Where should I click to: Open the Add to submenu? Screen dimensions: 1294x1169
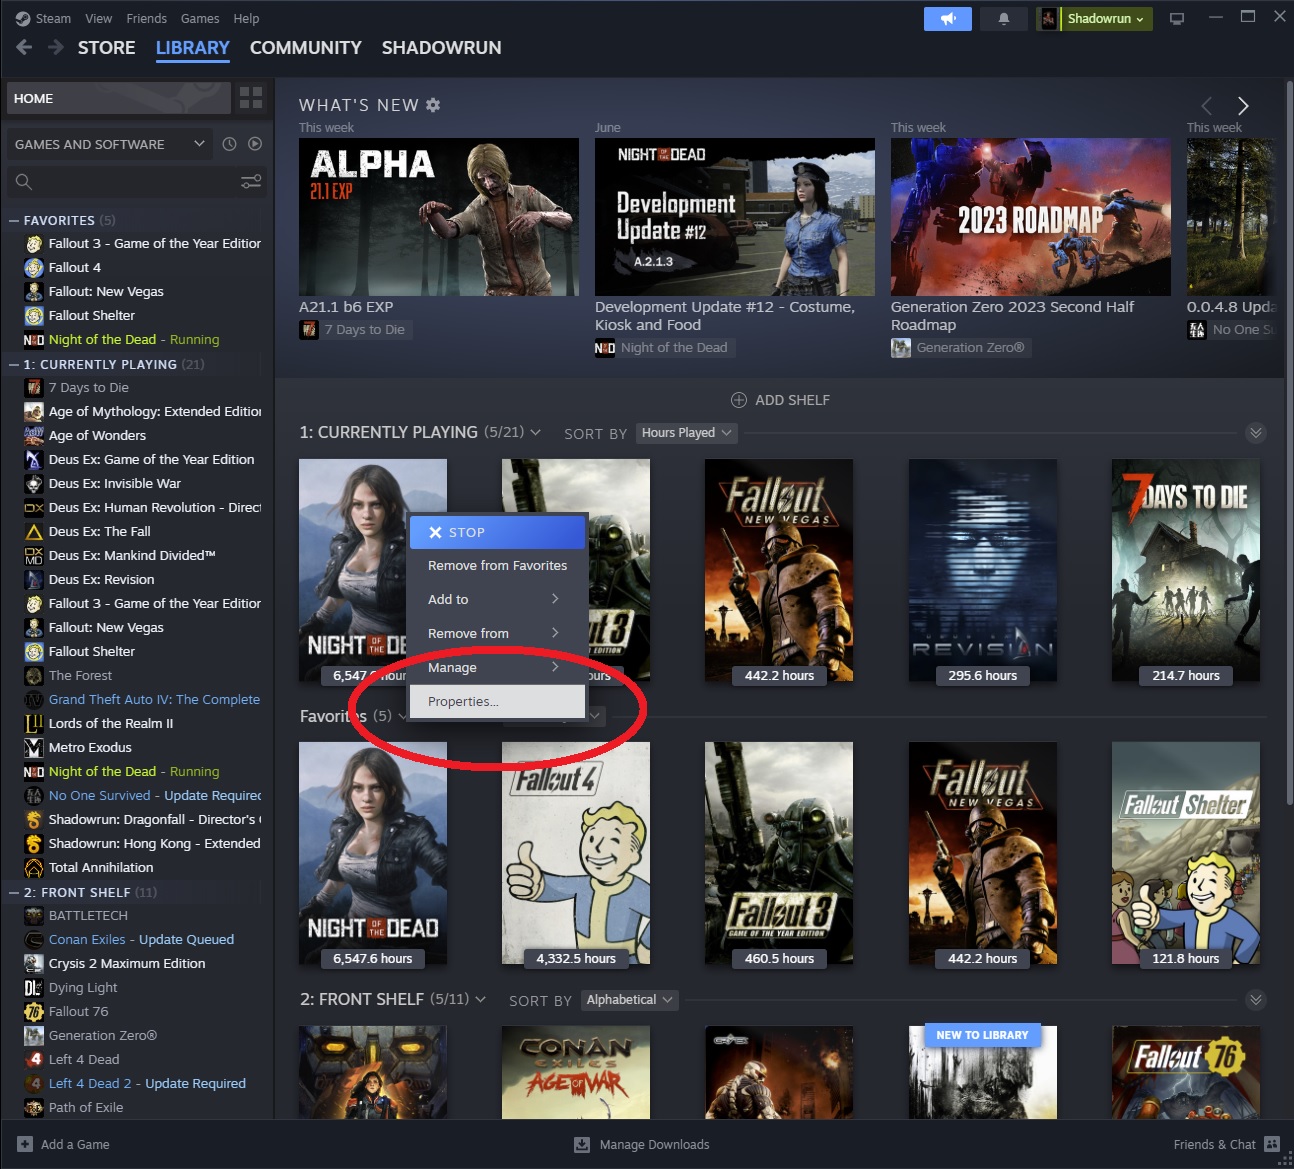pos(497,600)
